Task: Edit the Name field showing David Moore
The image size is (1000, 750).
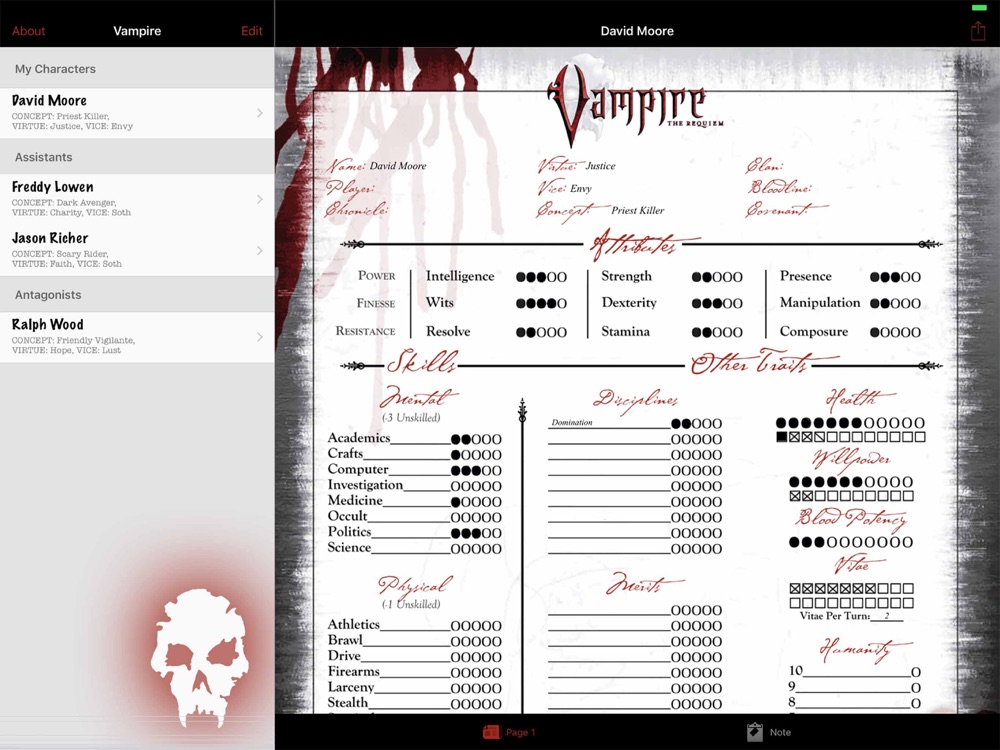Action: pos(398,166)
